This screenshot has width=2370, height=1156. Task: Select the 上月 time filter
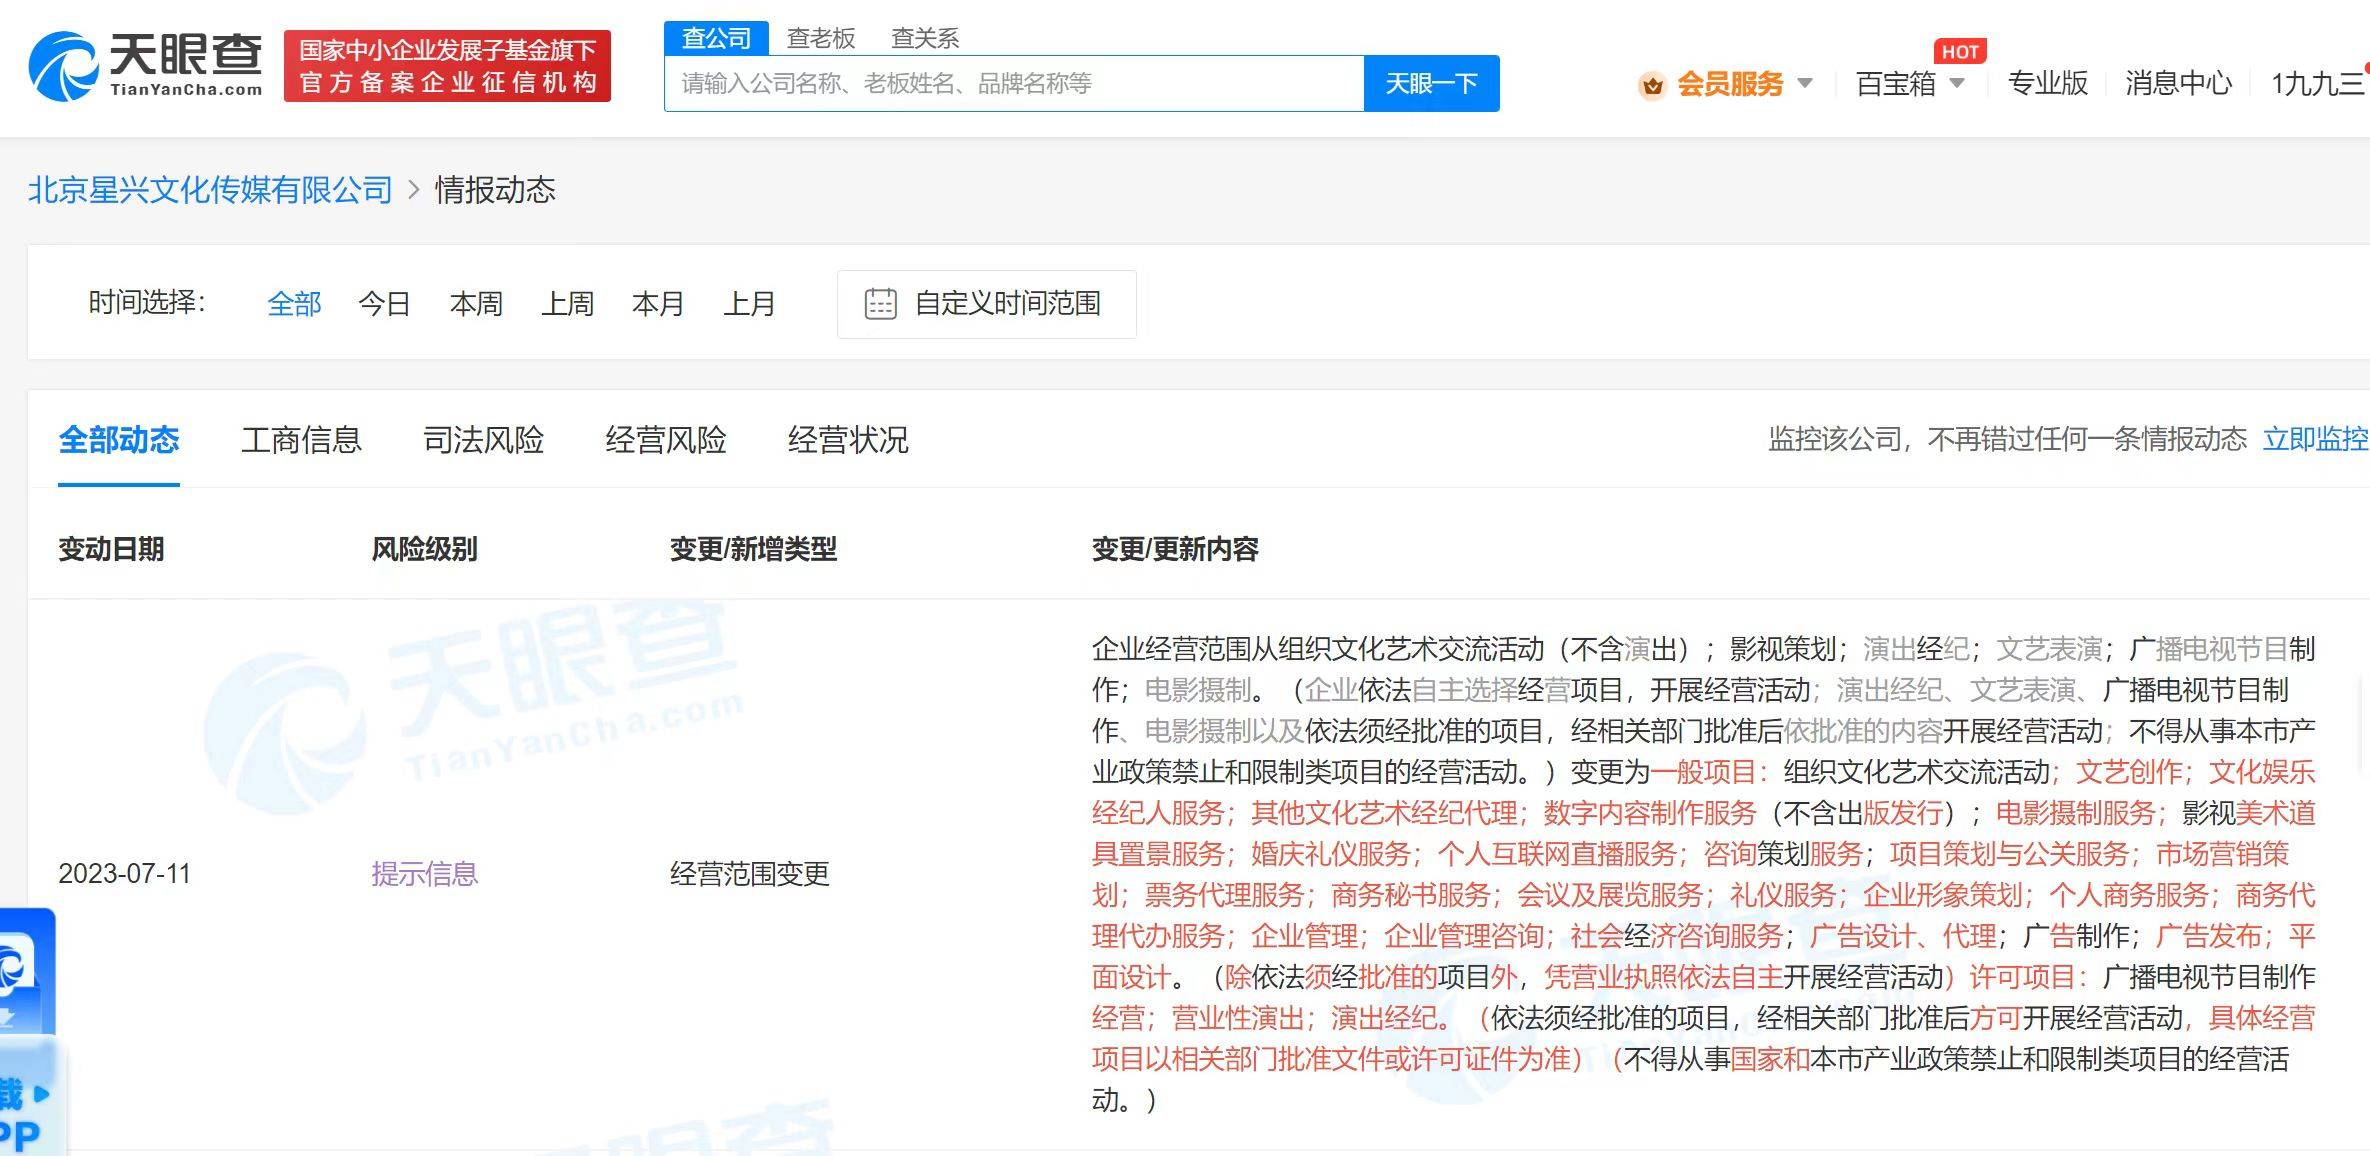tap(749, 304)
